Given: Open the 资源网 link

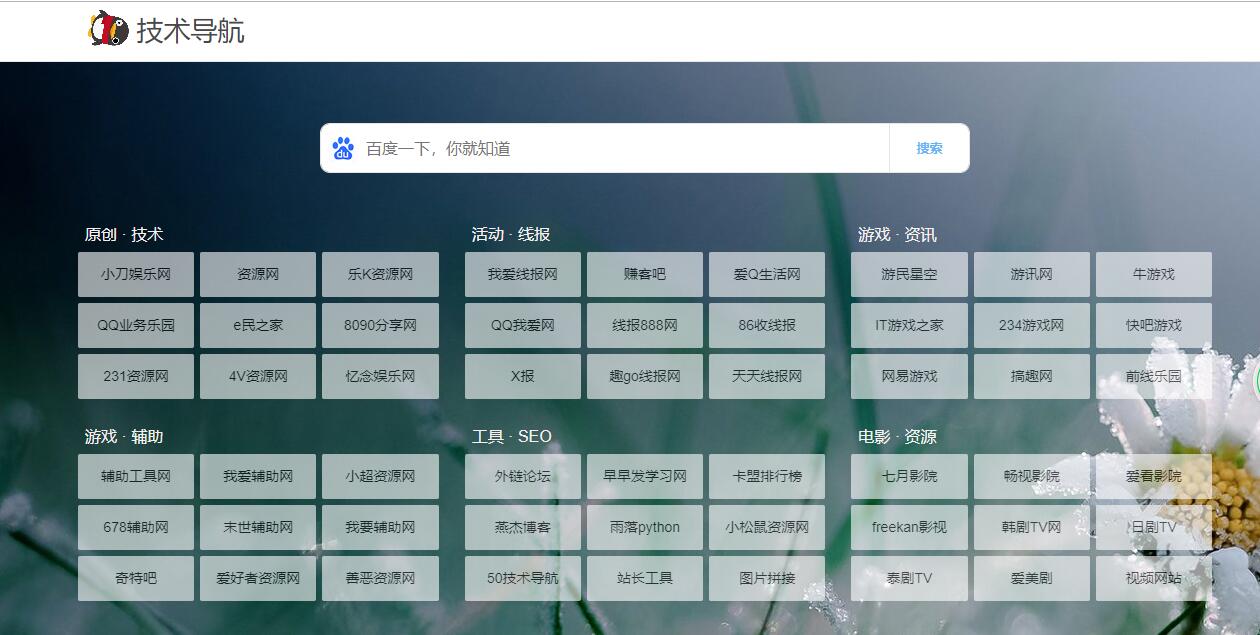Looking at the screenshot, I should click(x=258, y=274).
